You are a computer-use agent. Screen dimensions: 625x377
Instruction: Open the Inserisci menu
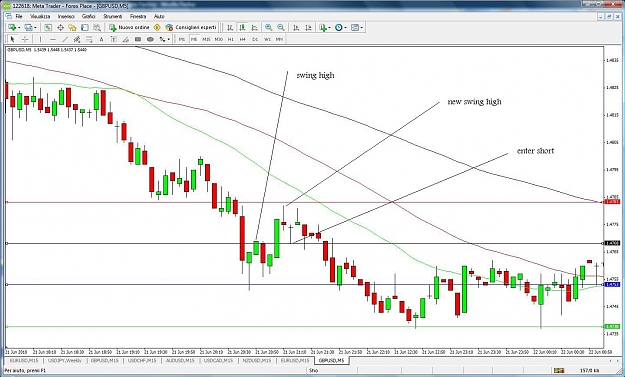66,16
